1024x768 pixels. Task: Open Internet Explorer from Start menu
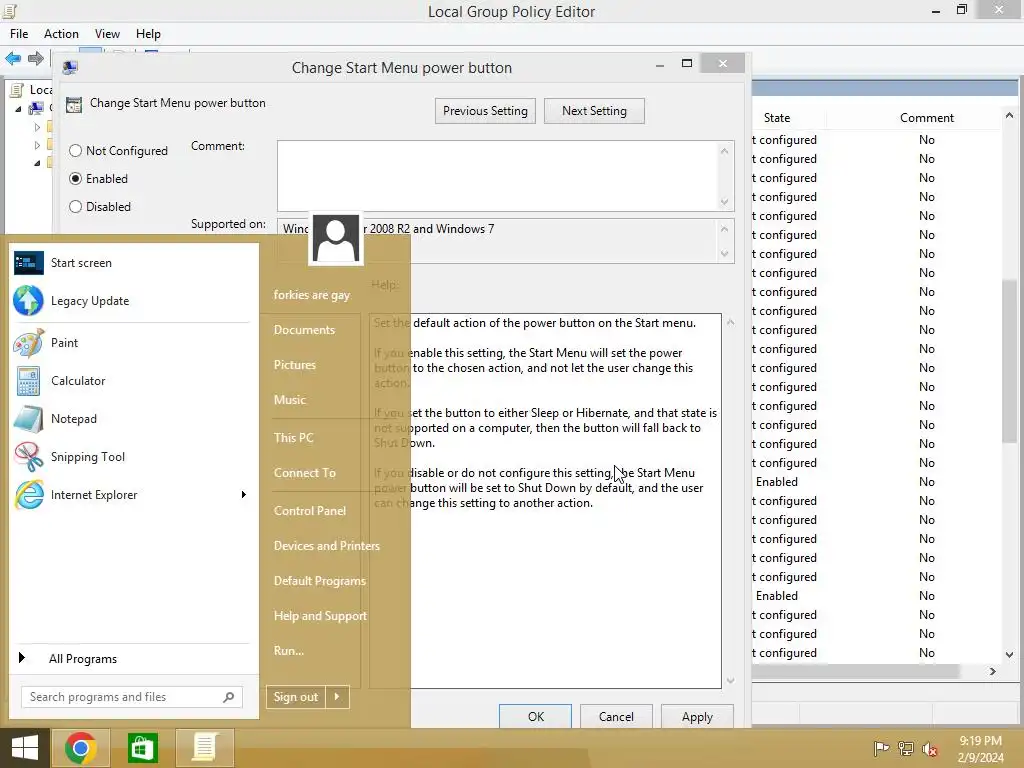124,495
